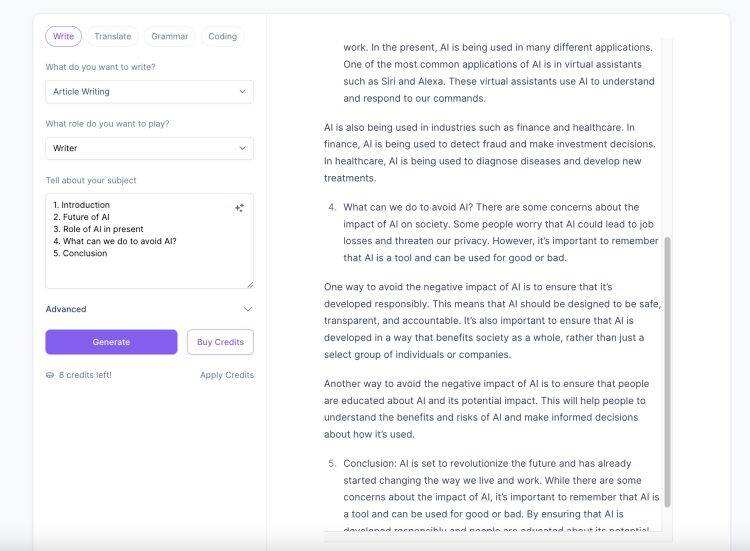Viewport: 750px width, 551px height.
Task: Click the credits ticket icon
Action: (50, 375)
